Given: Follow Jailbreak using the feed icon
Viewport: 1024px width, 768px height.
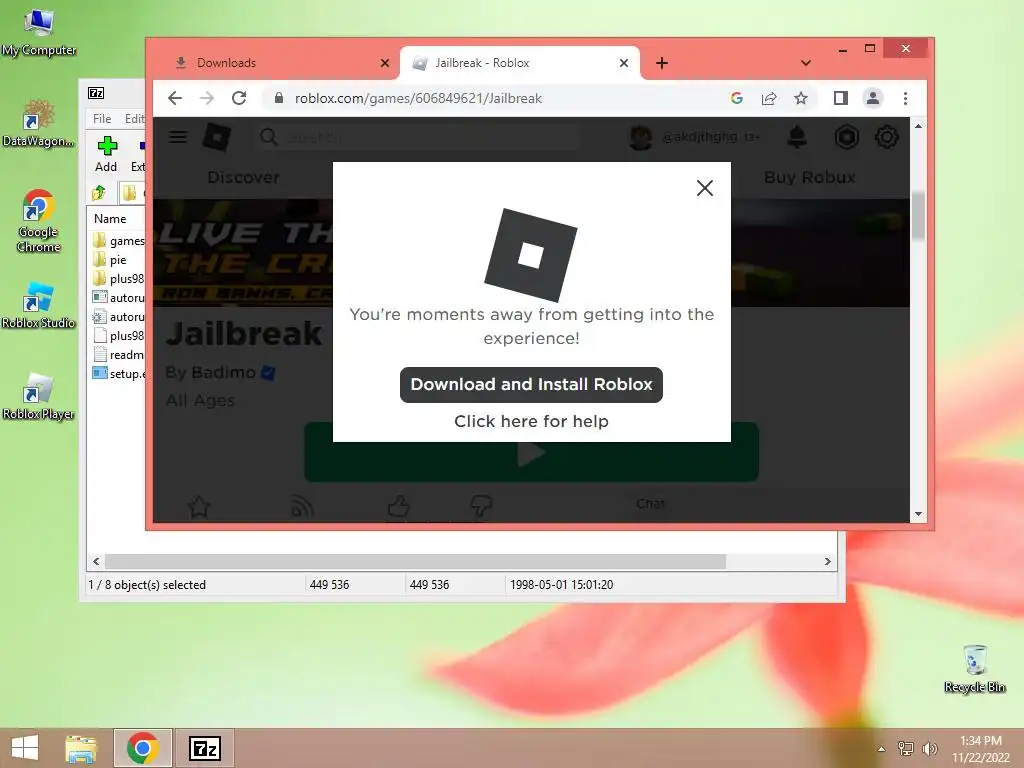Looking at the screenshot, I should point(302,506).
